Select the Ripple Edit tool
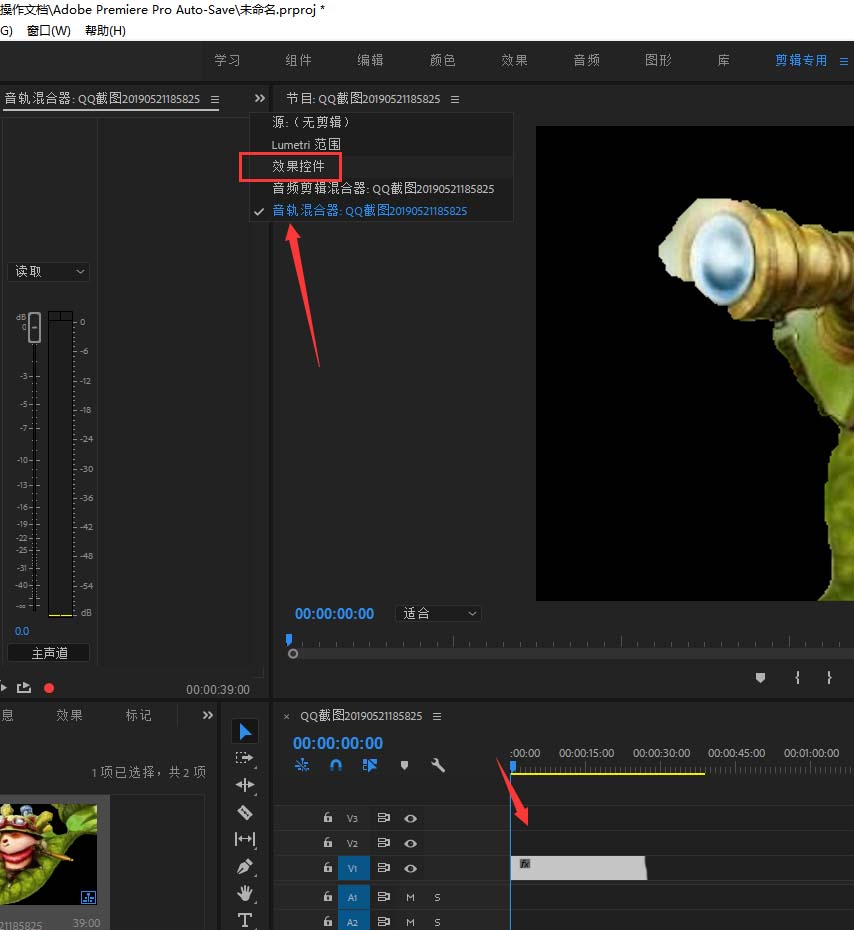This screenshot has width=854, height=930. pyautogui.click(x=245, y=785)
